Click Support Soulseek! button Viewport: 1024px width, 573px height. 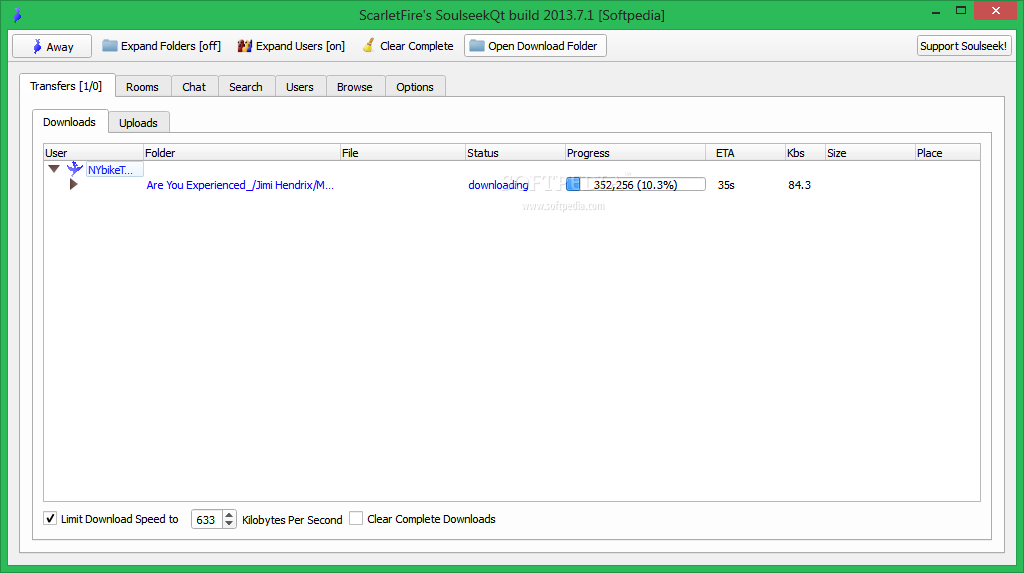tap(963, 46)
